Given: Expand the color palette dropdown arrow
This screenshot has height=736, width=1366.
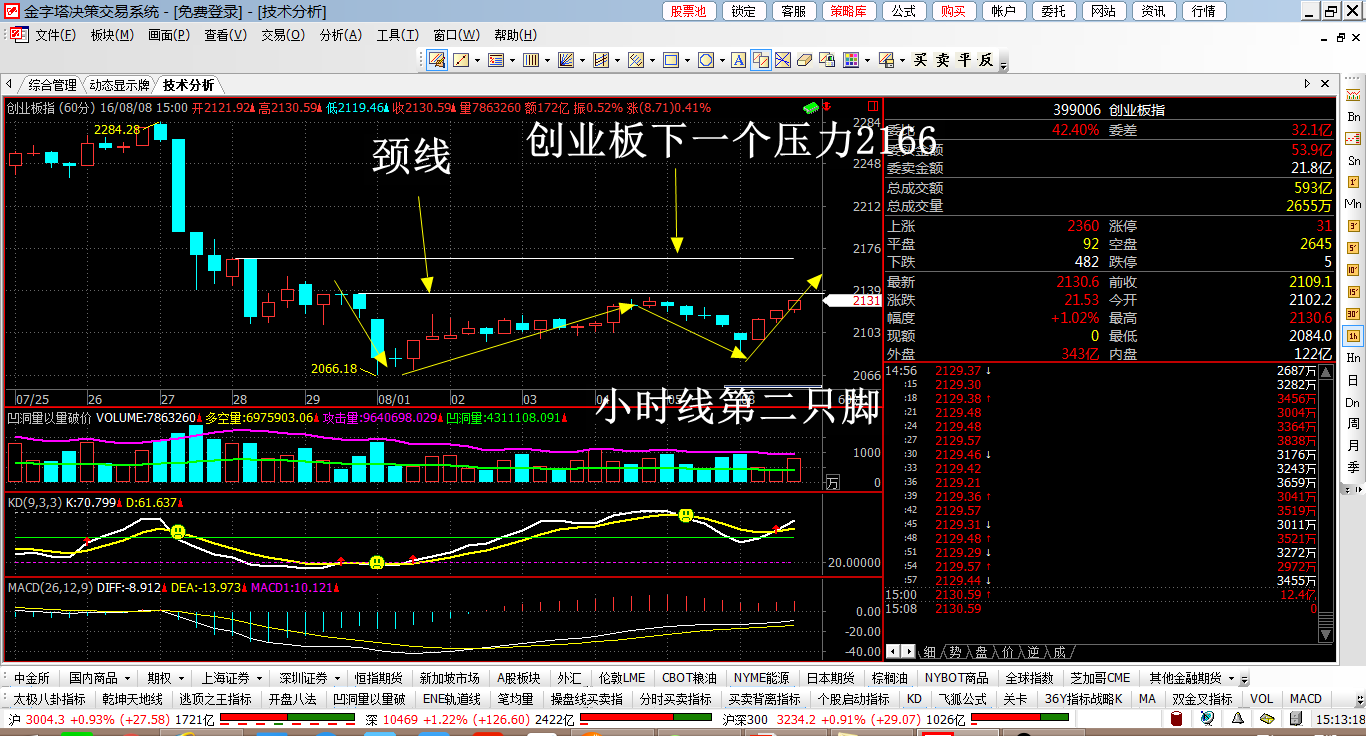Looking at the screenshot, I should pos(867,60).
